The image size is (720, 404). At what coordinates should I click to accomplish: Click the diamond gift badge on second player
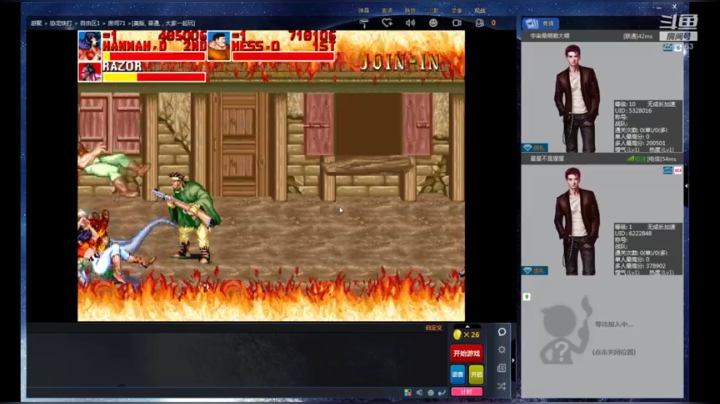pyautogui.click(x=534, y=270)
